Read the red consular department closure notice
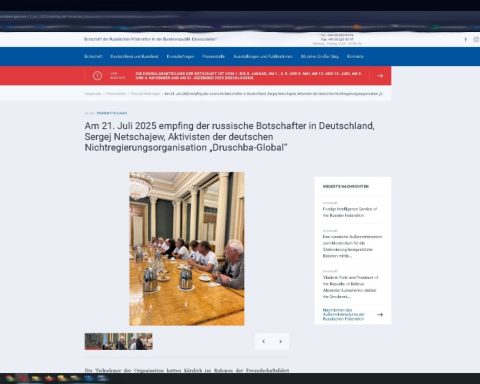 248,76
